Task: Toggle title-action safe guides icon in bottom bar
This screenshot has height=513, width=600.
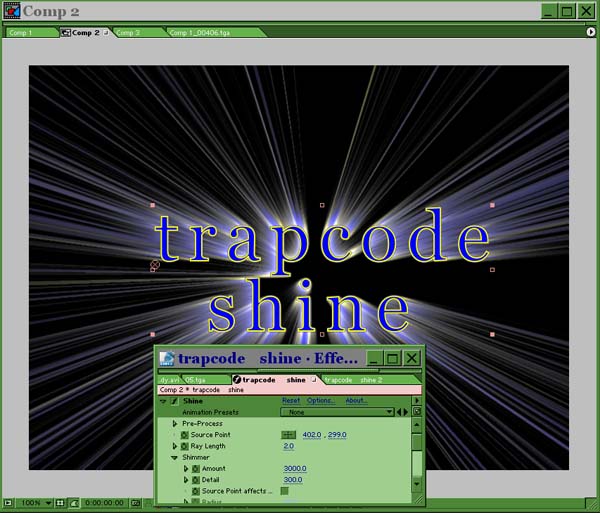Action: (60, 503)
